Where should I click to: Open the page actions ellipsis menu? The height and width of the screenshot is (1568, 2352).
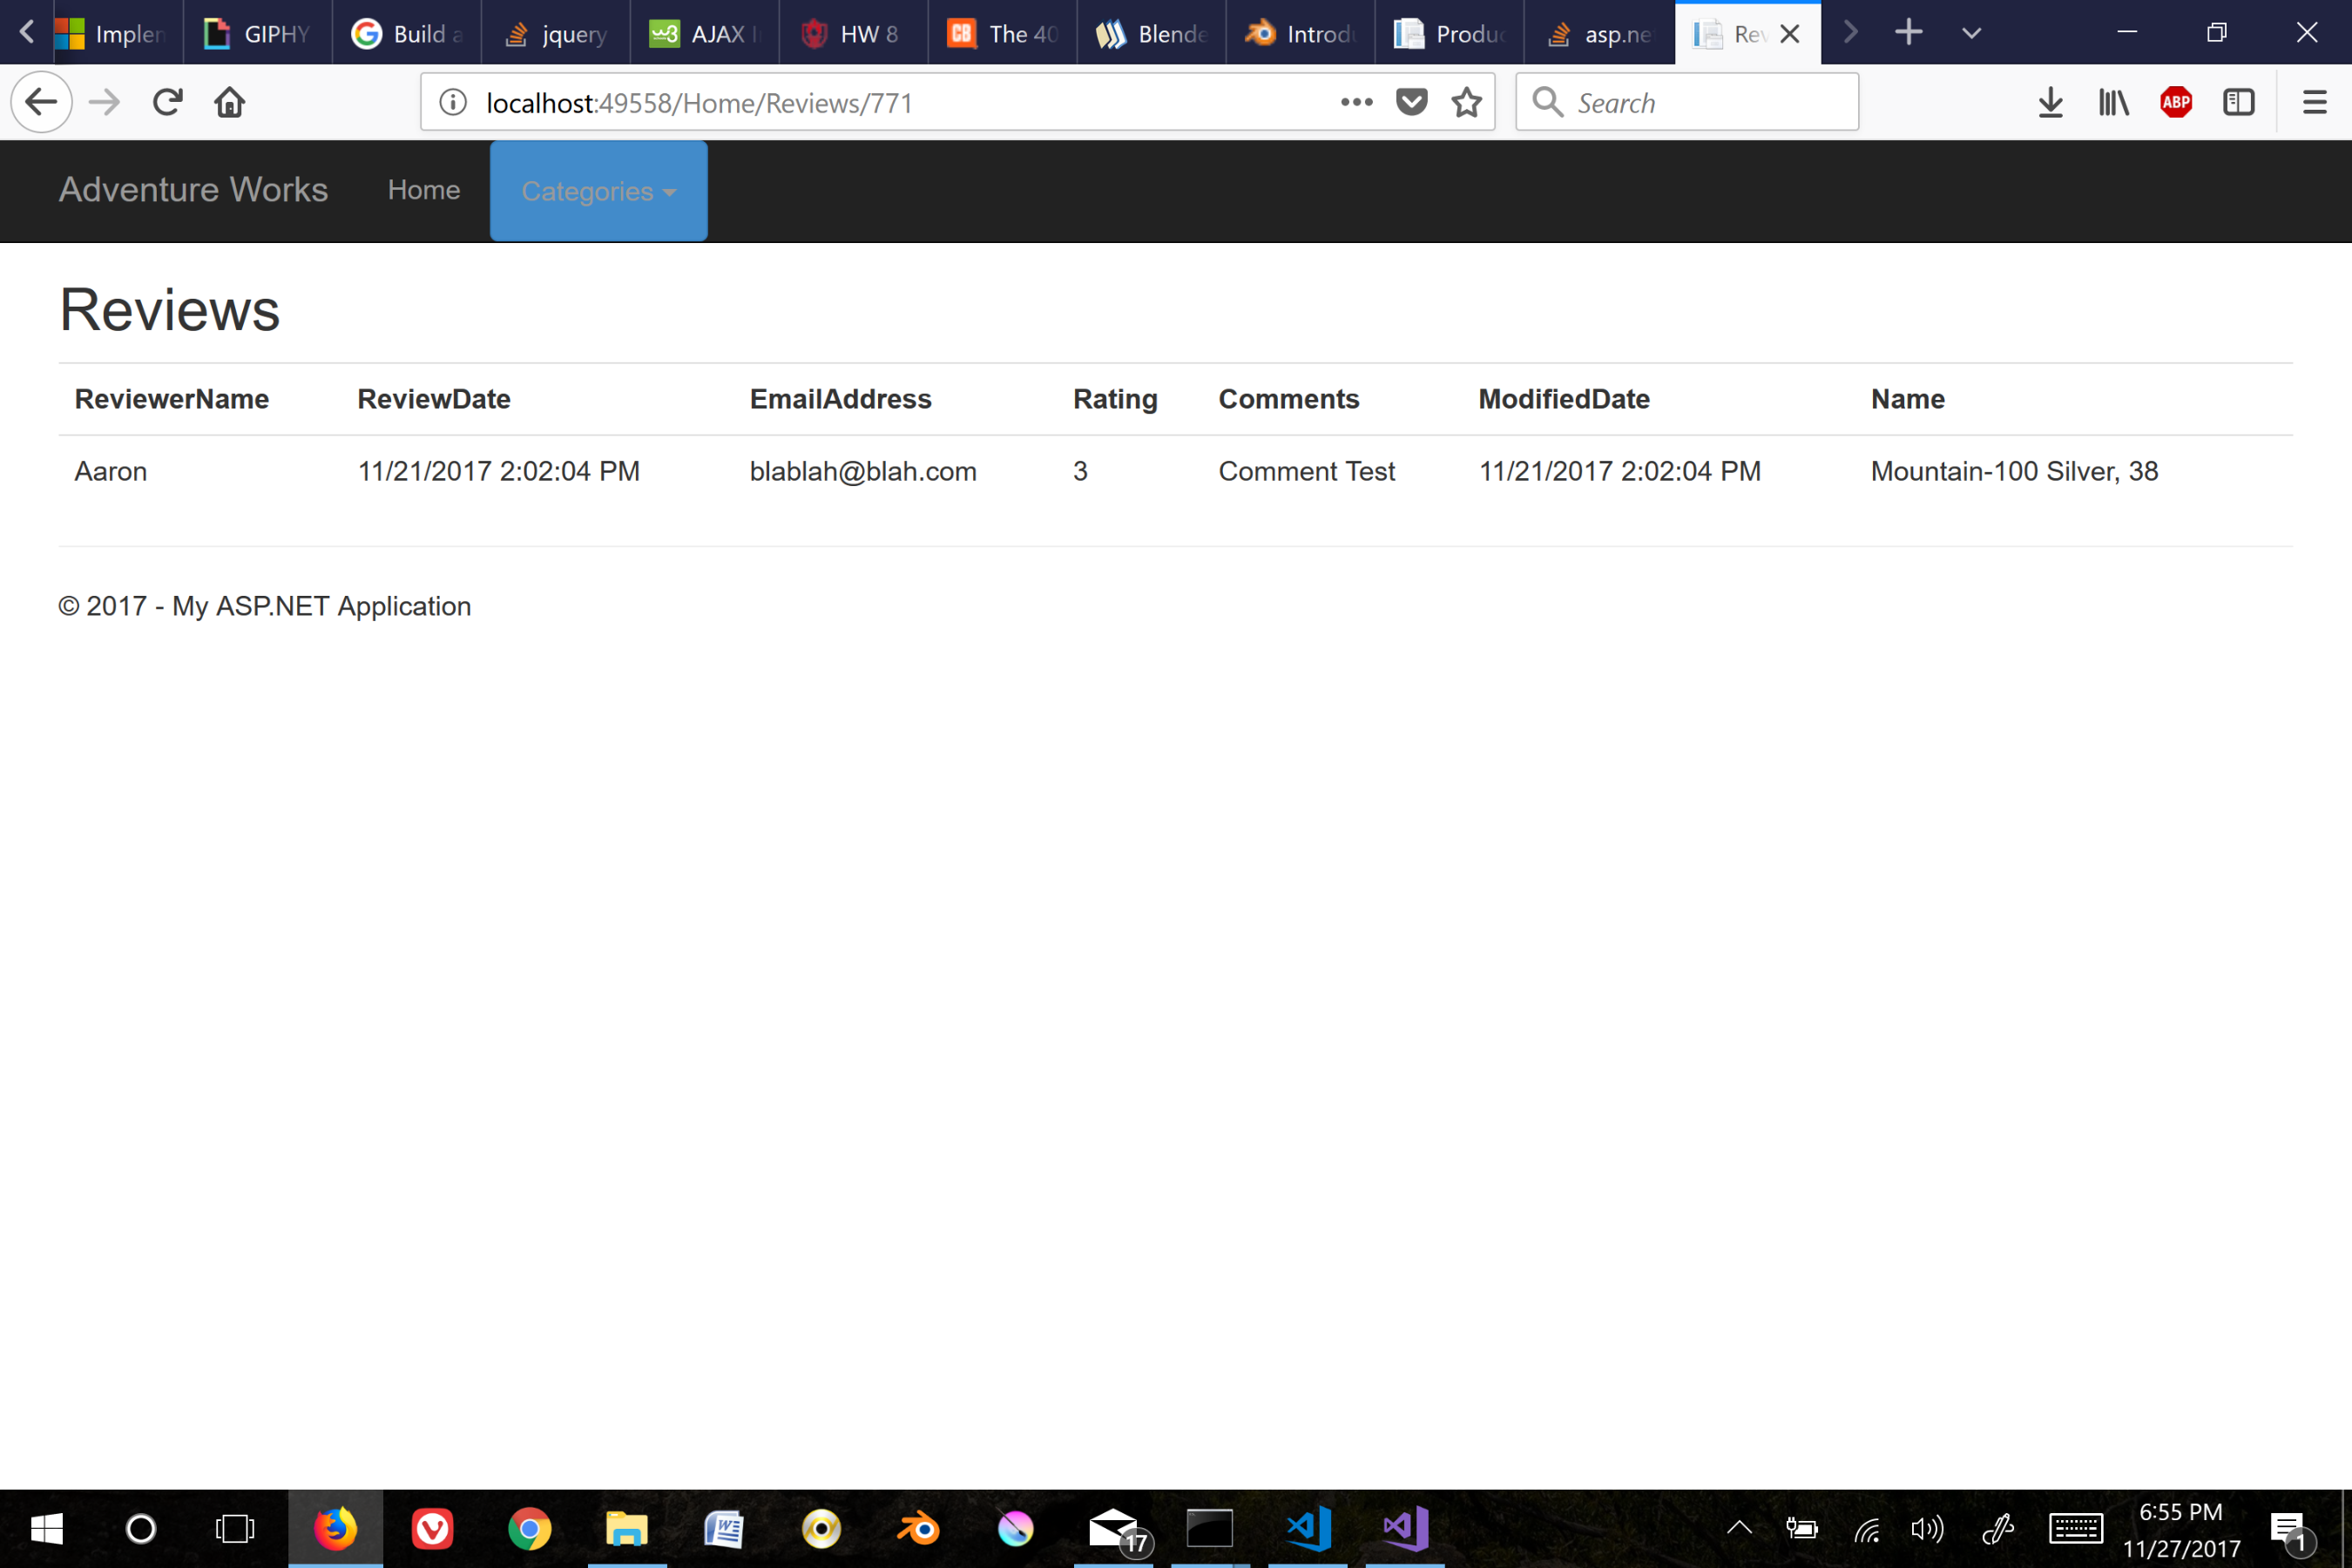click(1356, 101)
